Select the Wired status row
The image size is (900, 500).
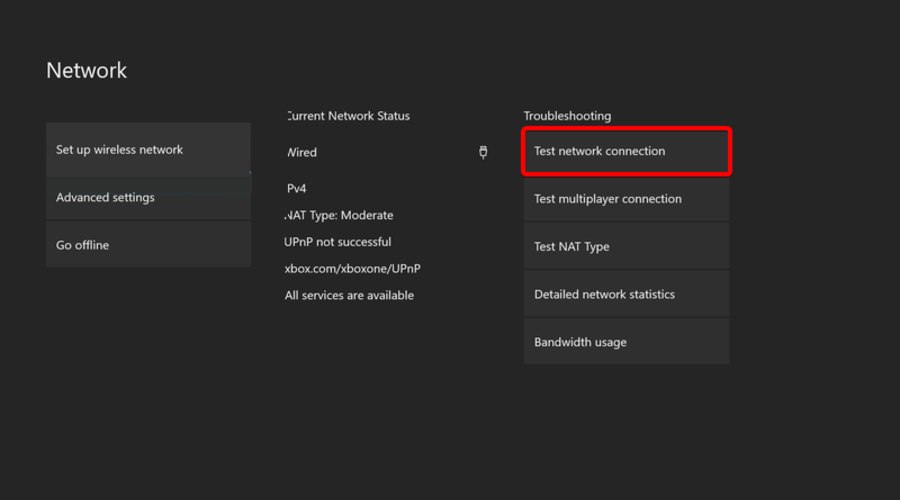tap(387, 152)
